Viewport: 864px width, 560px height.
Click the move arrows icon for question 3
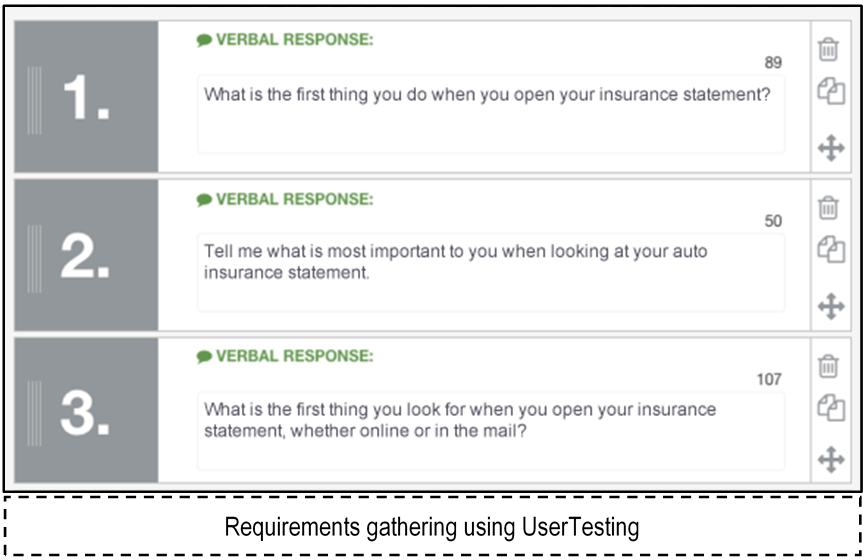(x=831, y=460)
